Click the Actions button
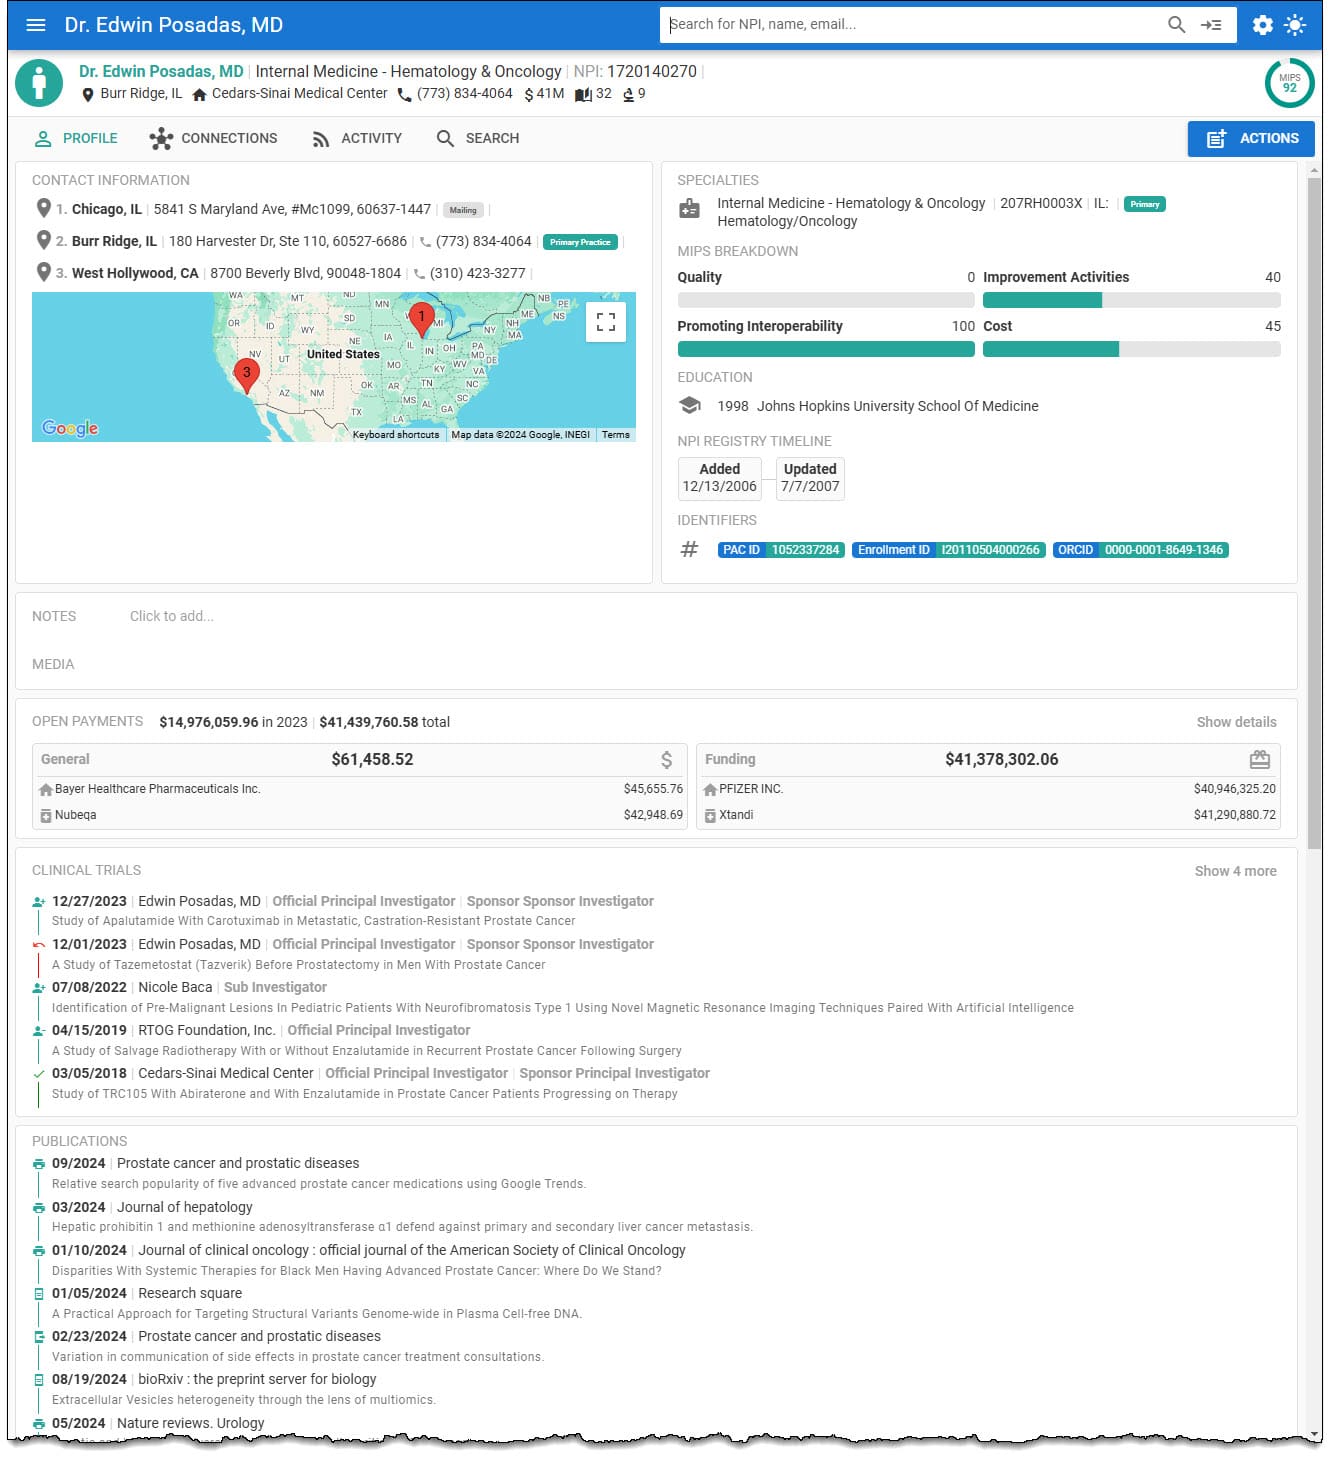This screenshot has width=1331, height=1458. (1251, 139)
